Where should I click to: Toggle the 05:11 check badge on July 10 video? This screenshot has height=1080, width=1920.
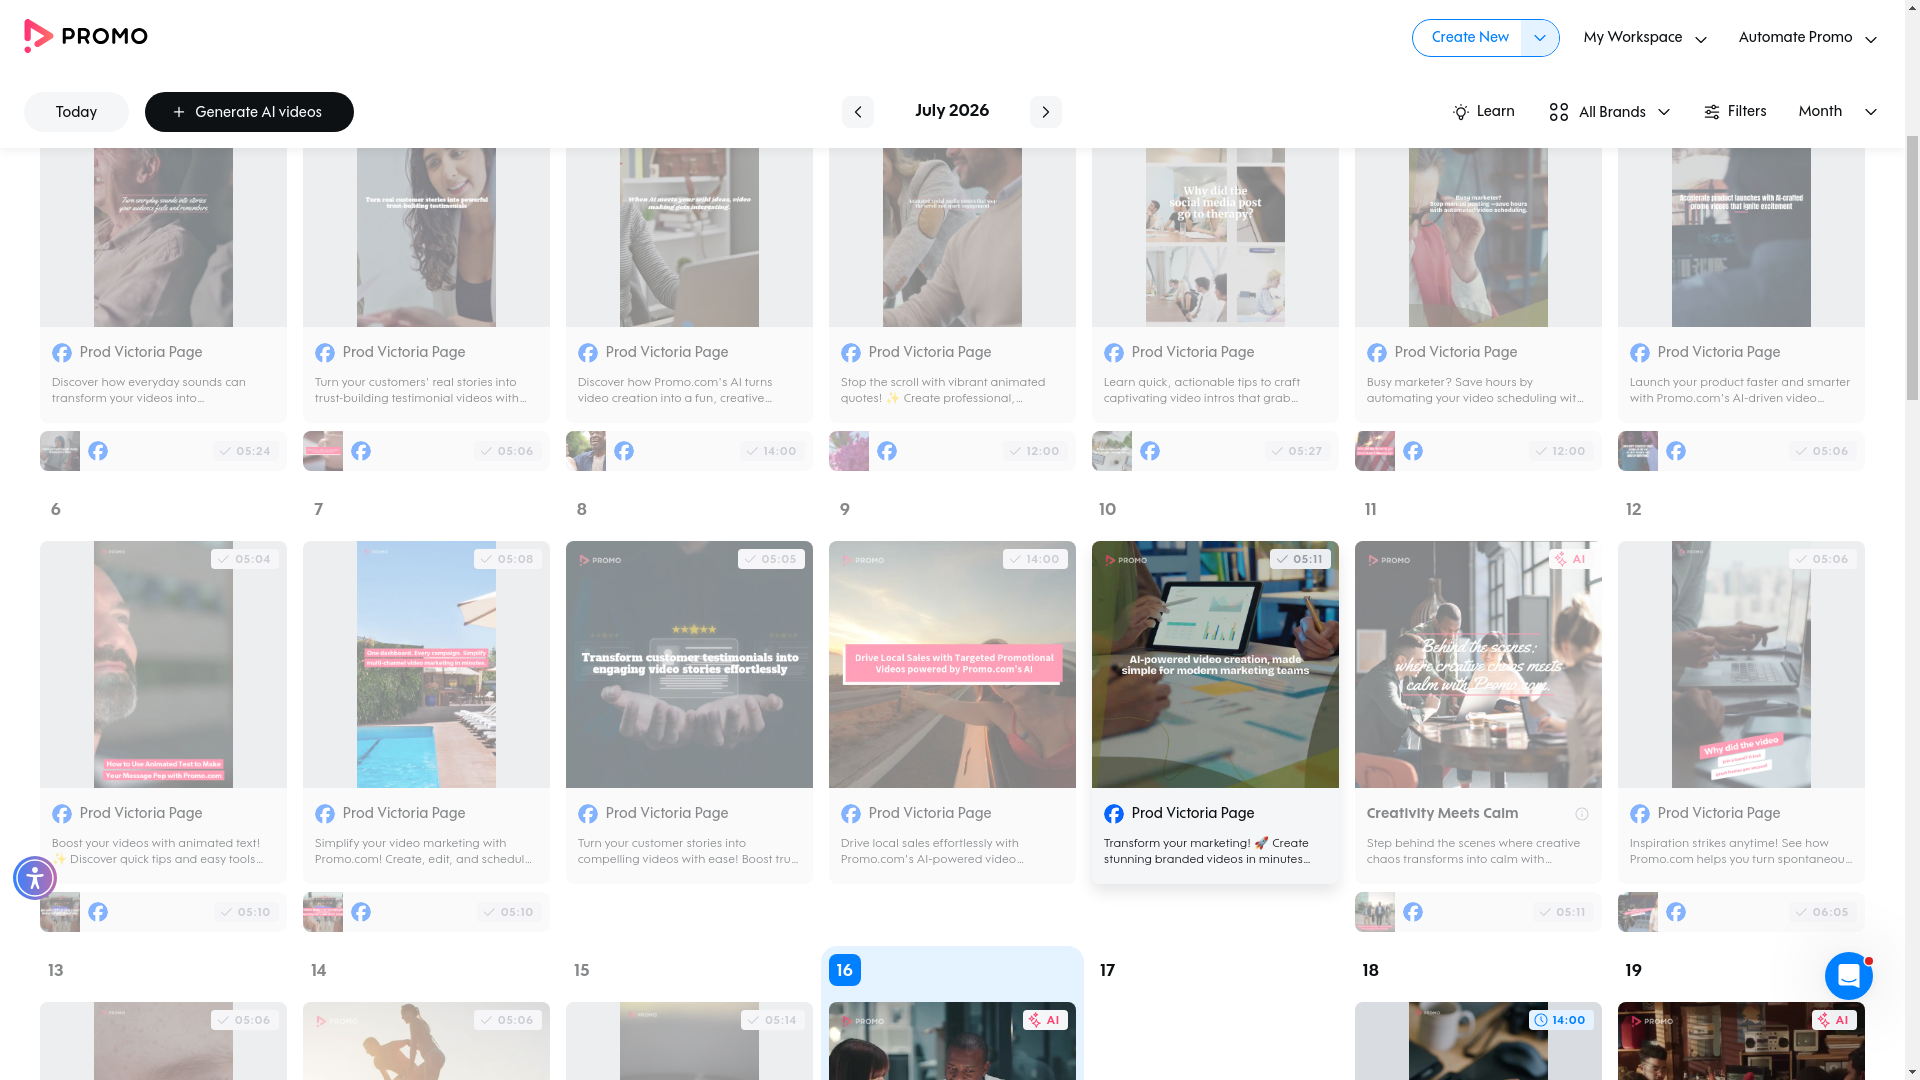(1300, 559)
